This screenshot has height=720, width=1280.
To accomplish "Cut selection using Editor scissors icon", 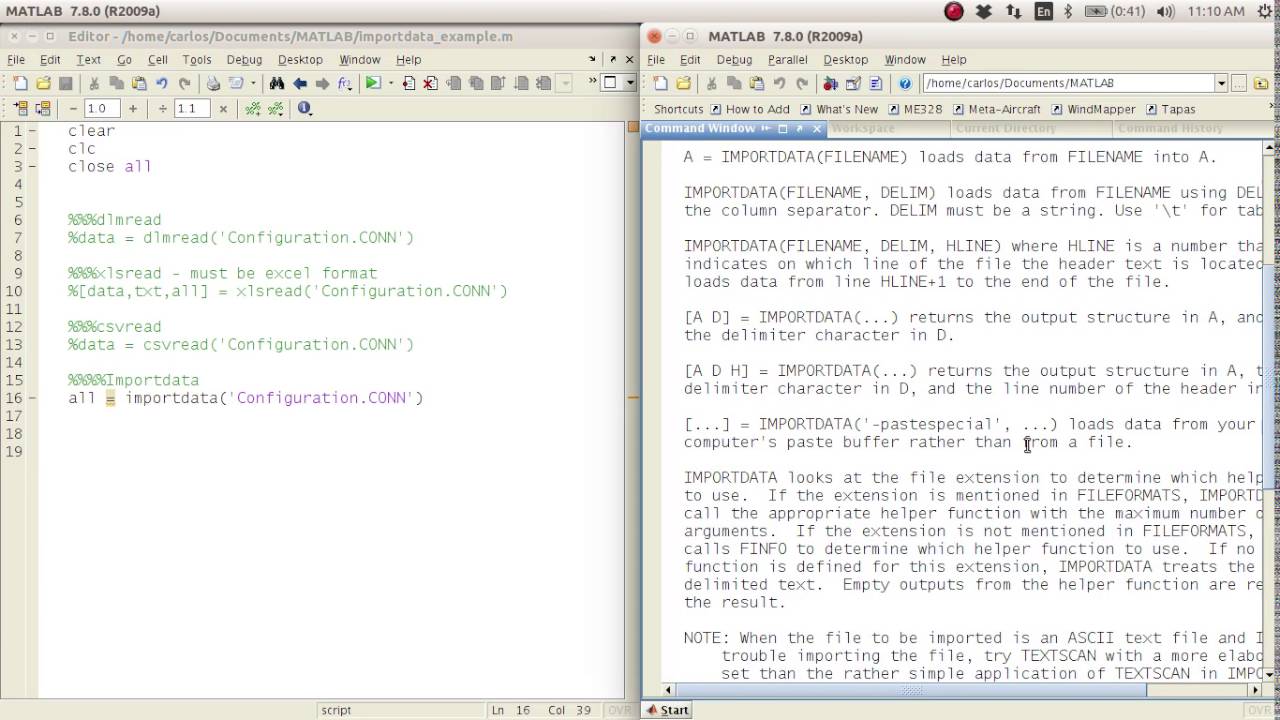I will tap(94, 83).
